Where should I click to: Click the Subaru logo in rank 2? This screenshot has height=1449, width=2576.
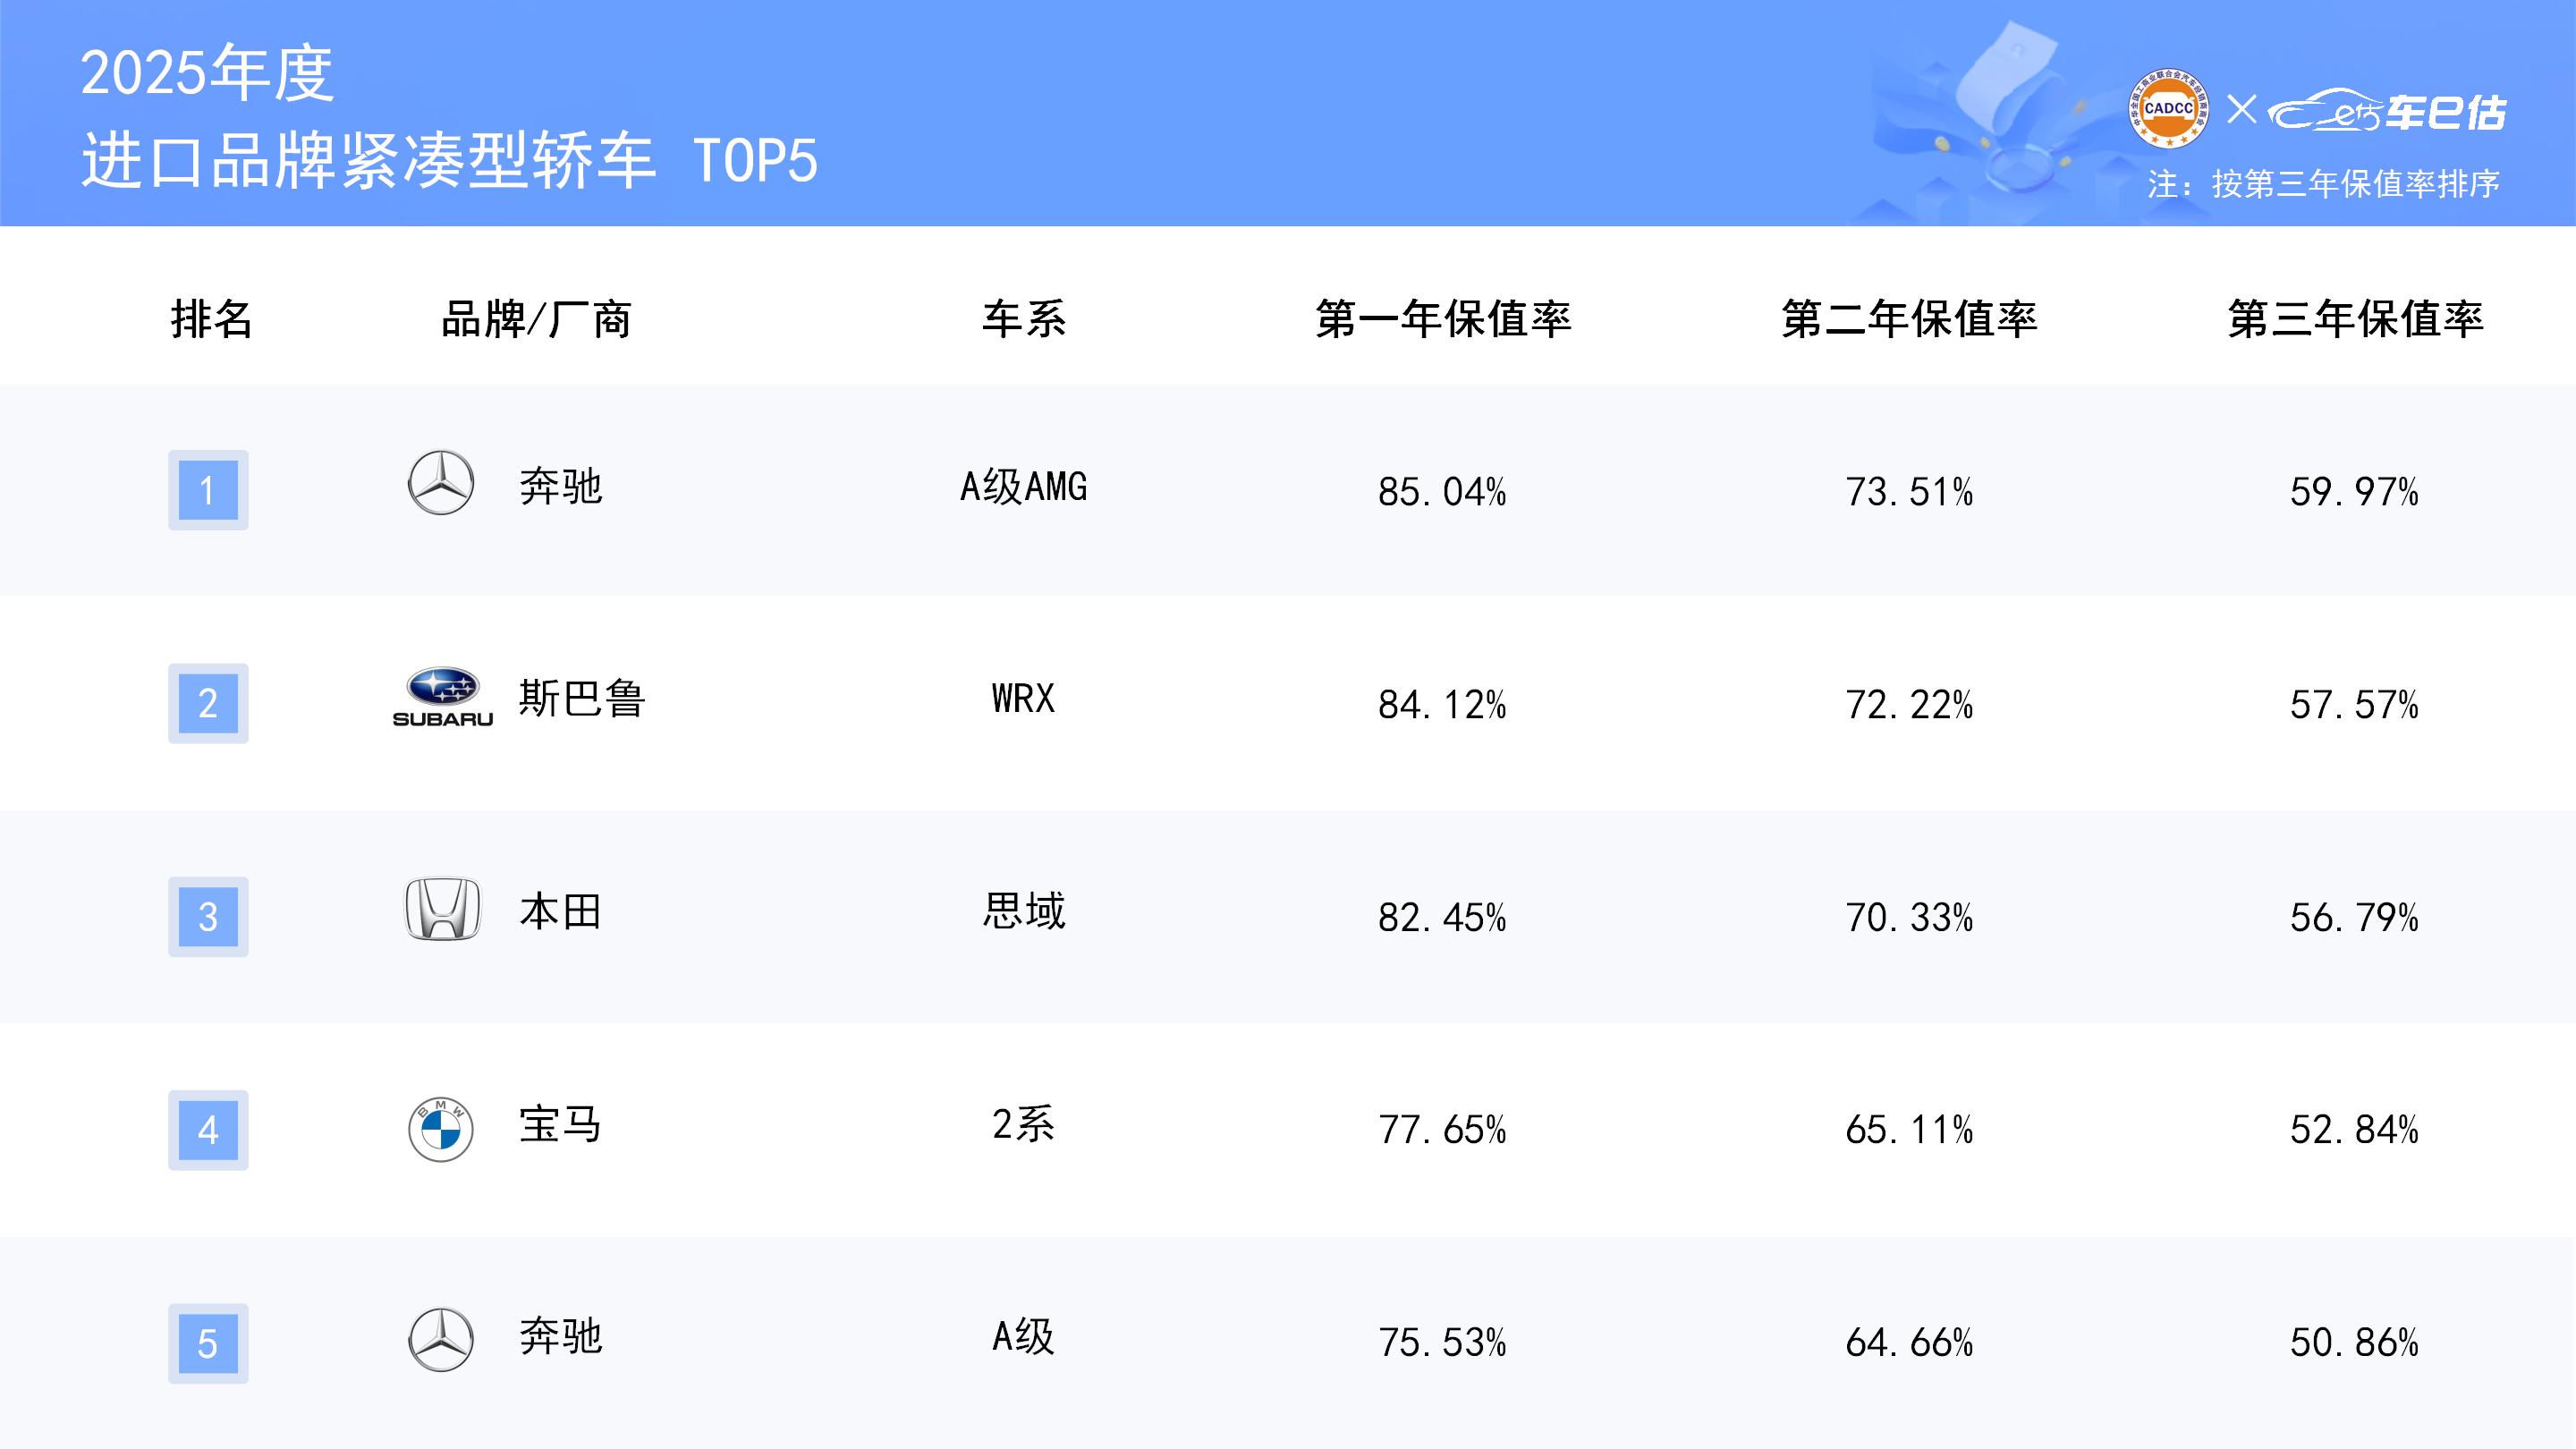tap(442, 697)
